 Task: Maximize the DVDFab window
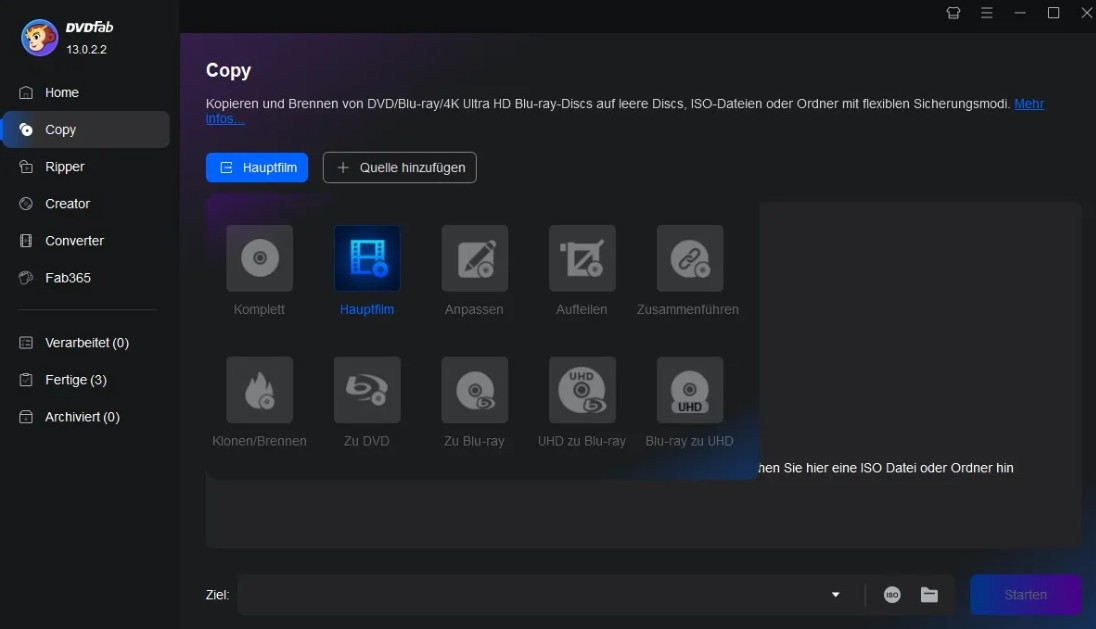pyautogui.click(x=1053, y=13)
